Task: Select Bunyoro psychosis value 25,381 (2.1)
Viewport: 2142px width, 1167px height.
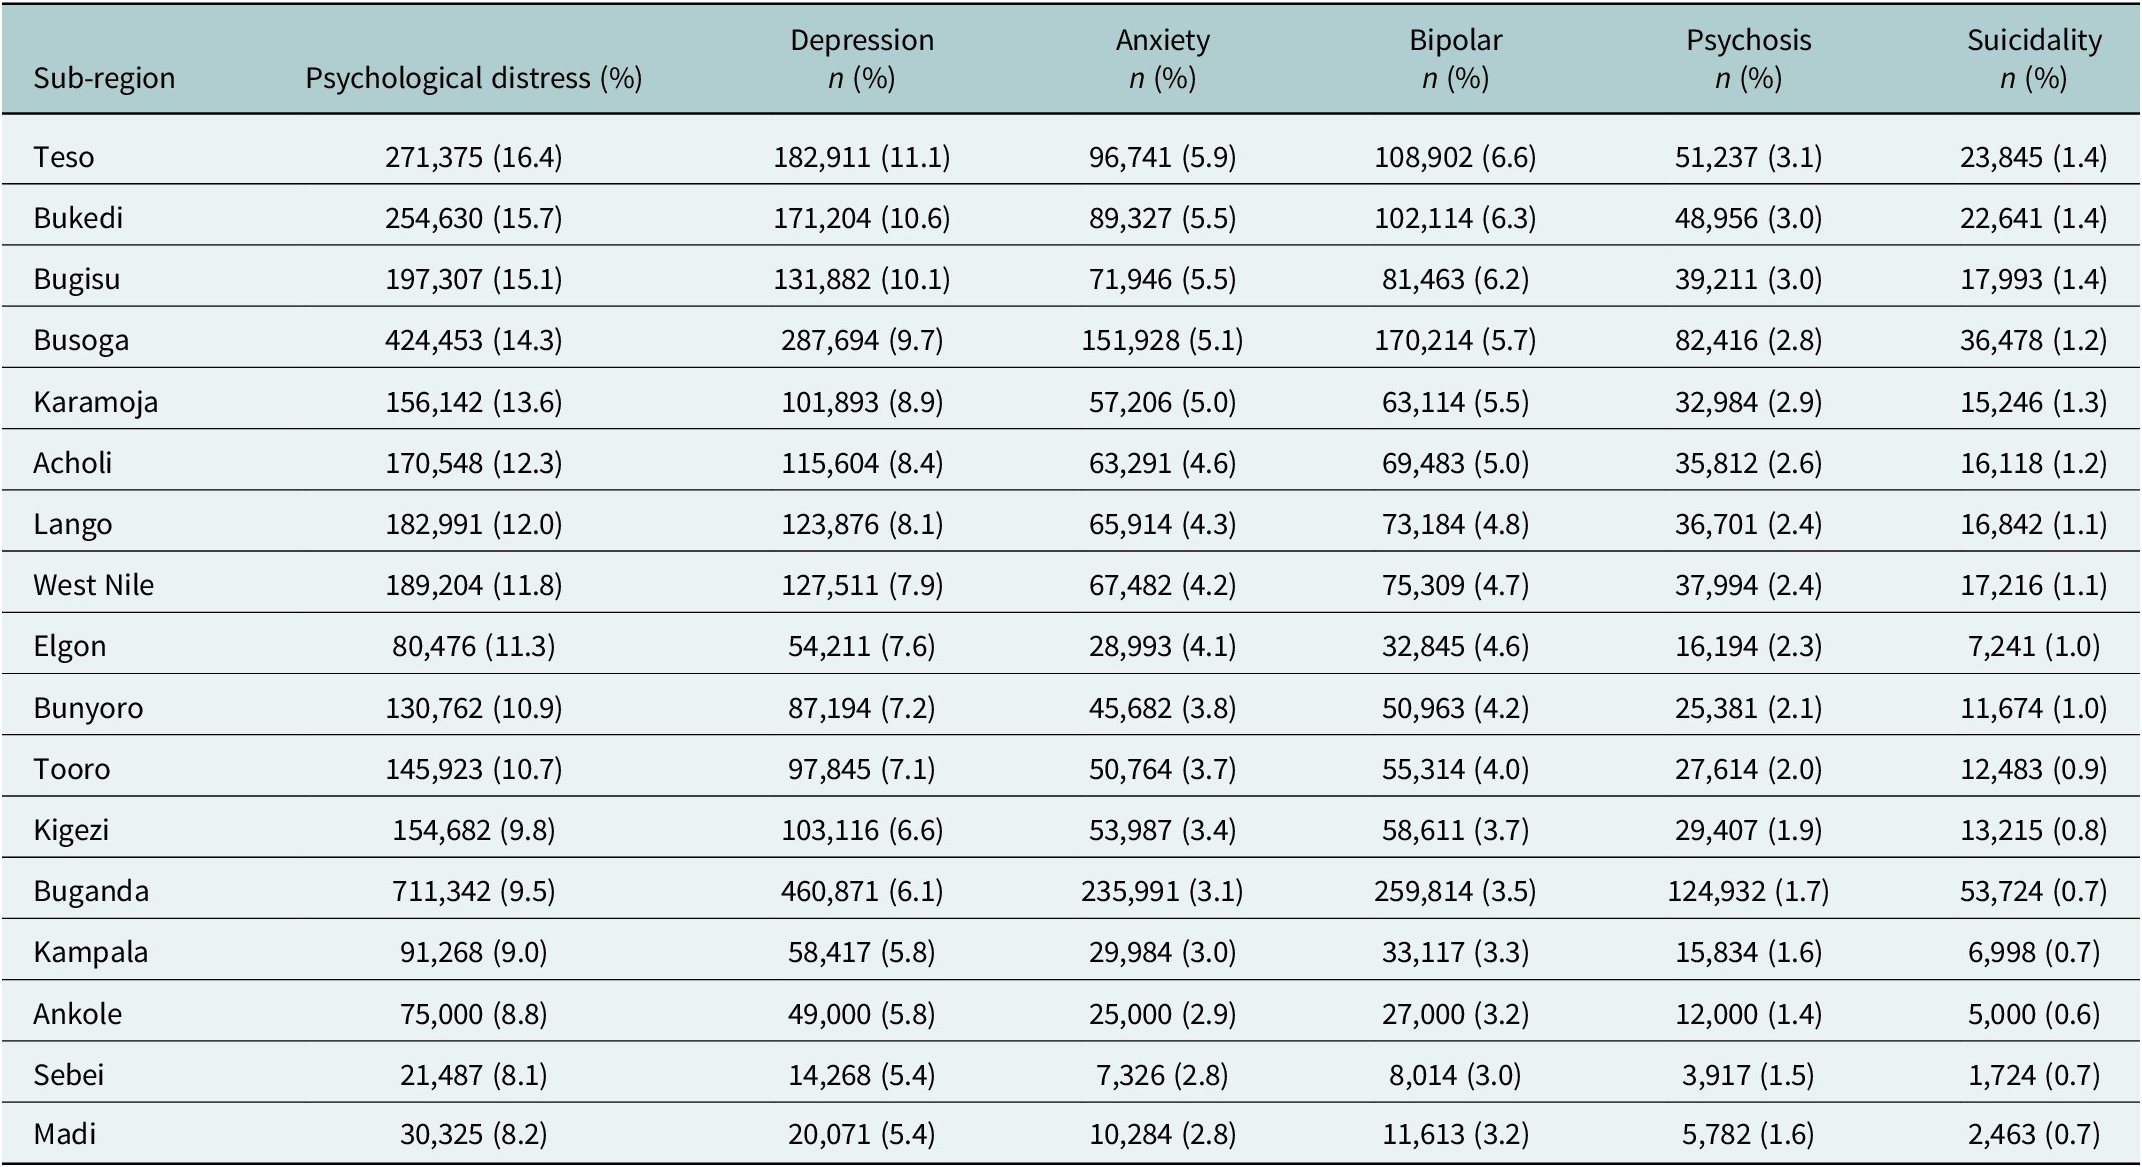Action: (x=1748, y=708)
